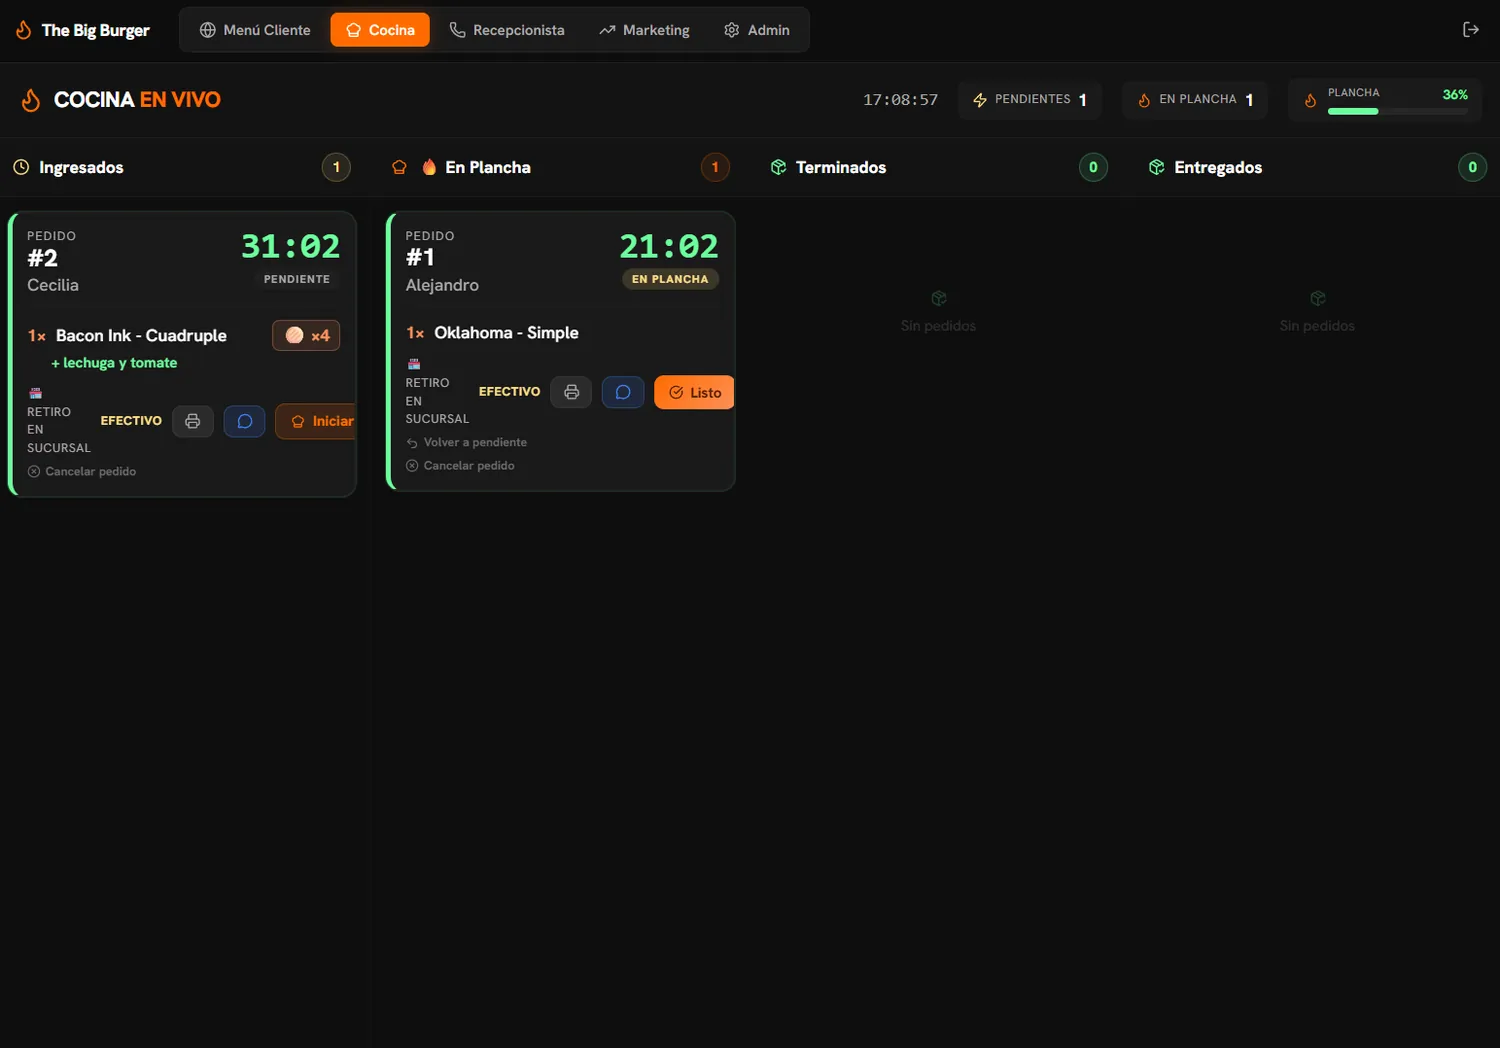
Task: Click the pickup store icon on order #2
Action: pyautogui.click(x=36, y=393)
